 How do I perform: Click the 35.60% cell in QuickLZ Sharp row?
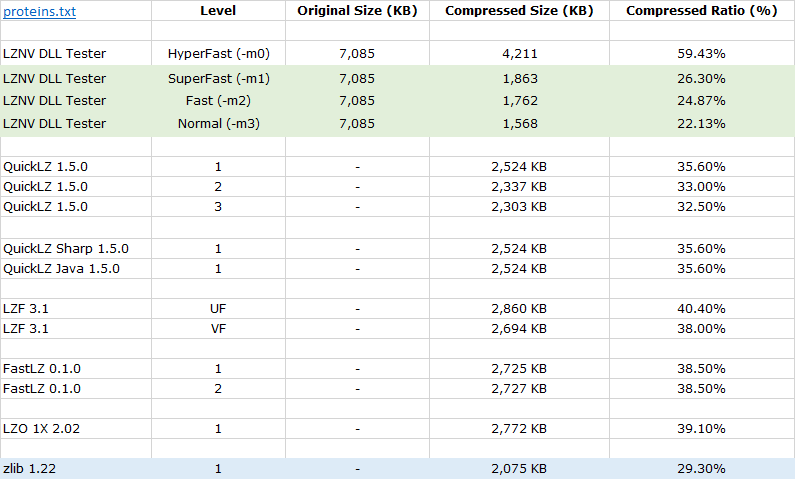click(702, 248)
